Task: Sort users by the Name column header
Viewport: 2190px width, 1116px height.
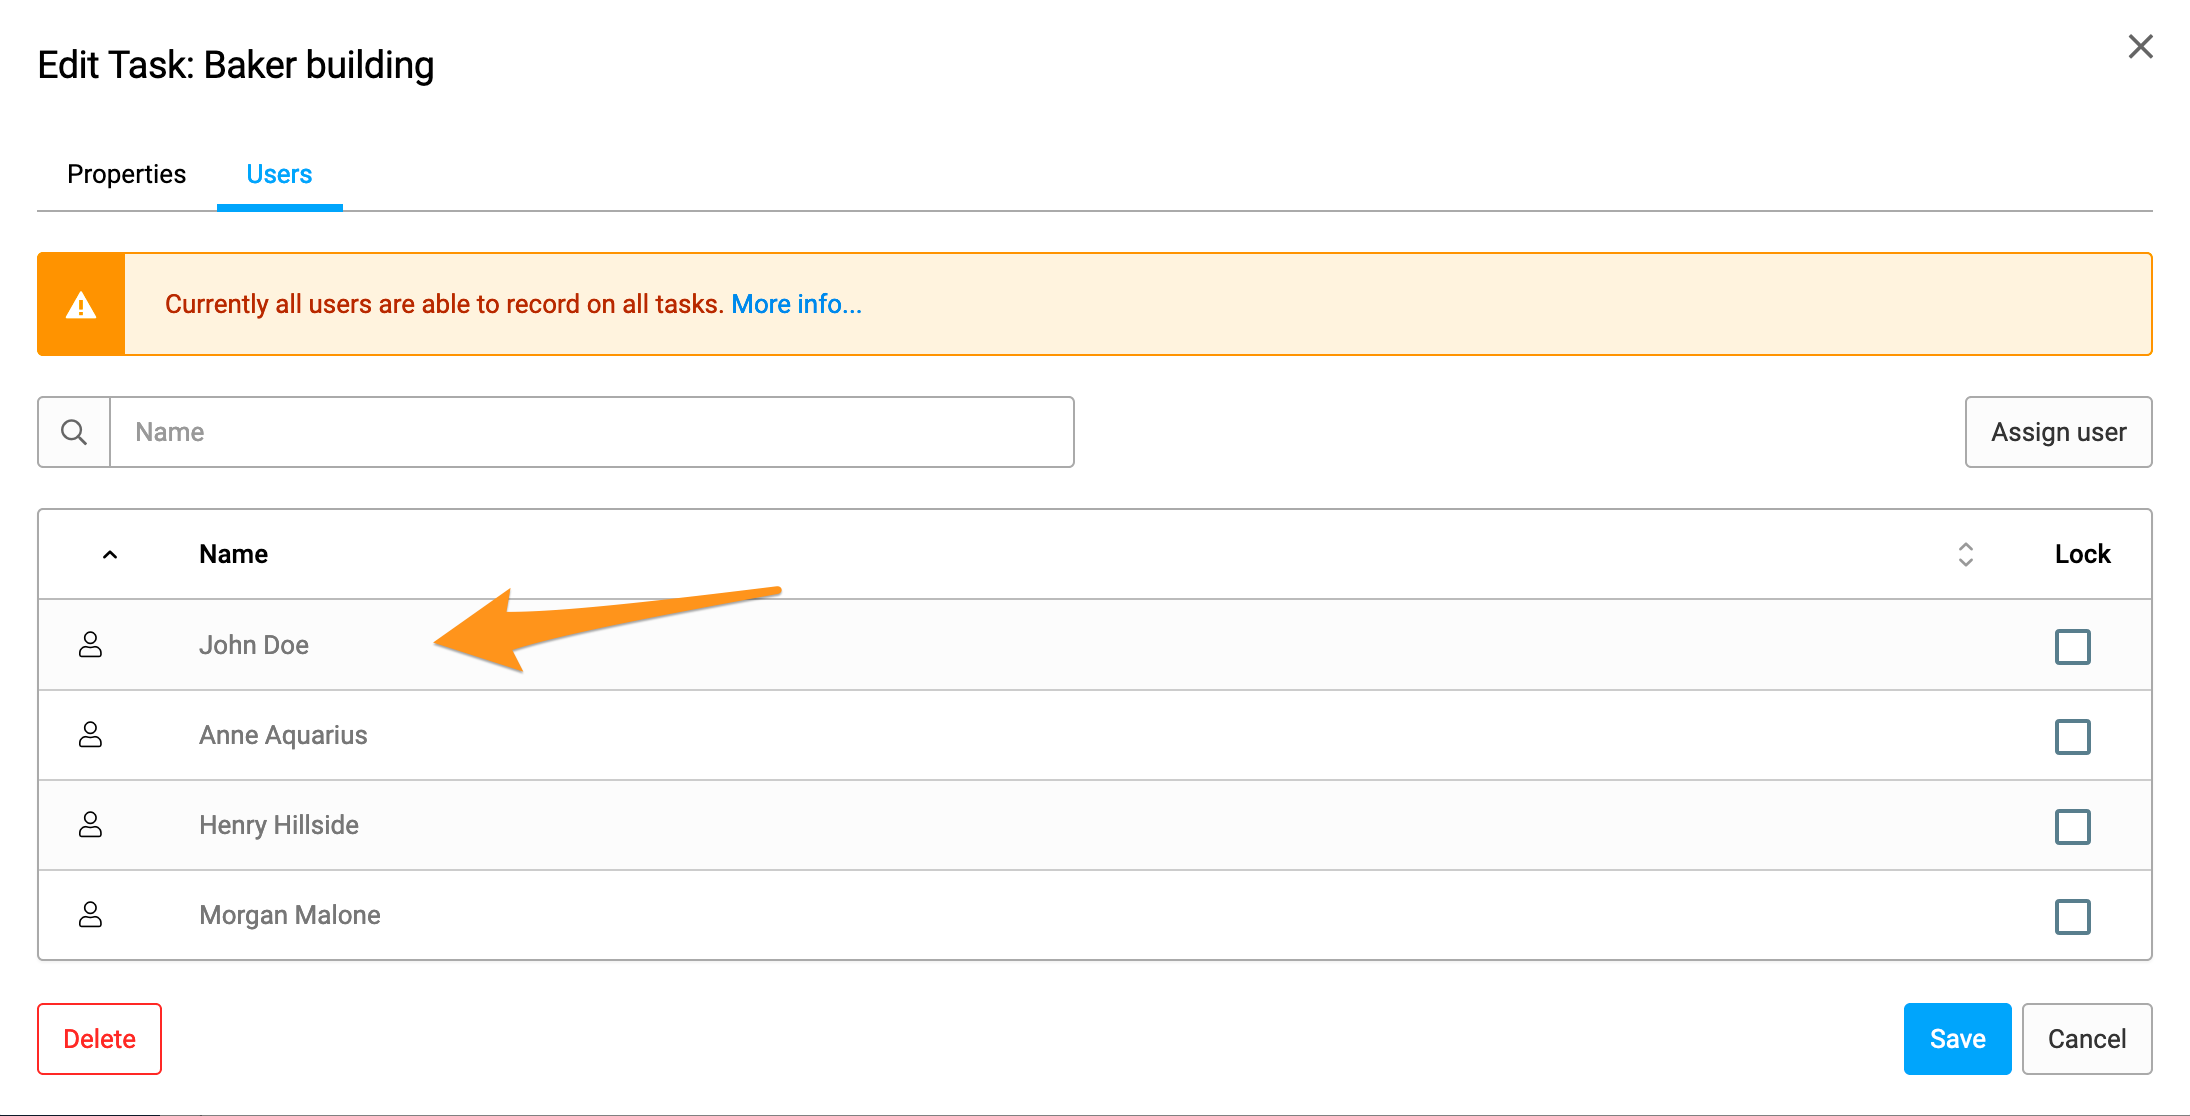Action: (x=233, y=554)
